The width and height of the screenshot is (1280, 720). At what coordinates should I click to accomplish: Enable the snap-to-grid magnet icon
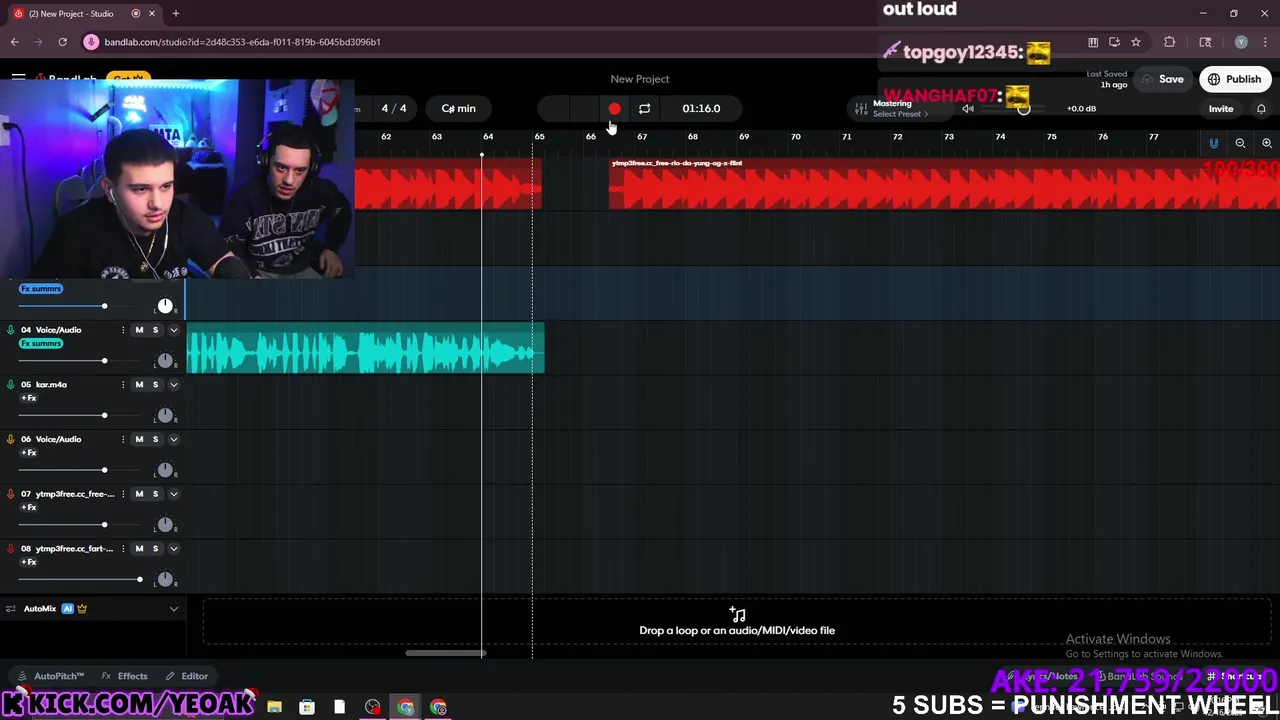[x=1213, y=143]
